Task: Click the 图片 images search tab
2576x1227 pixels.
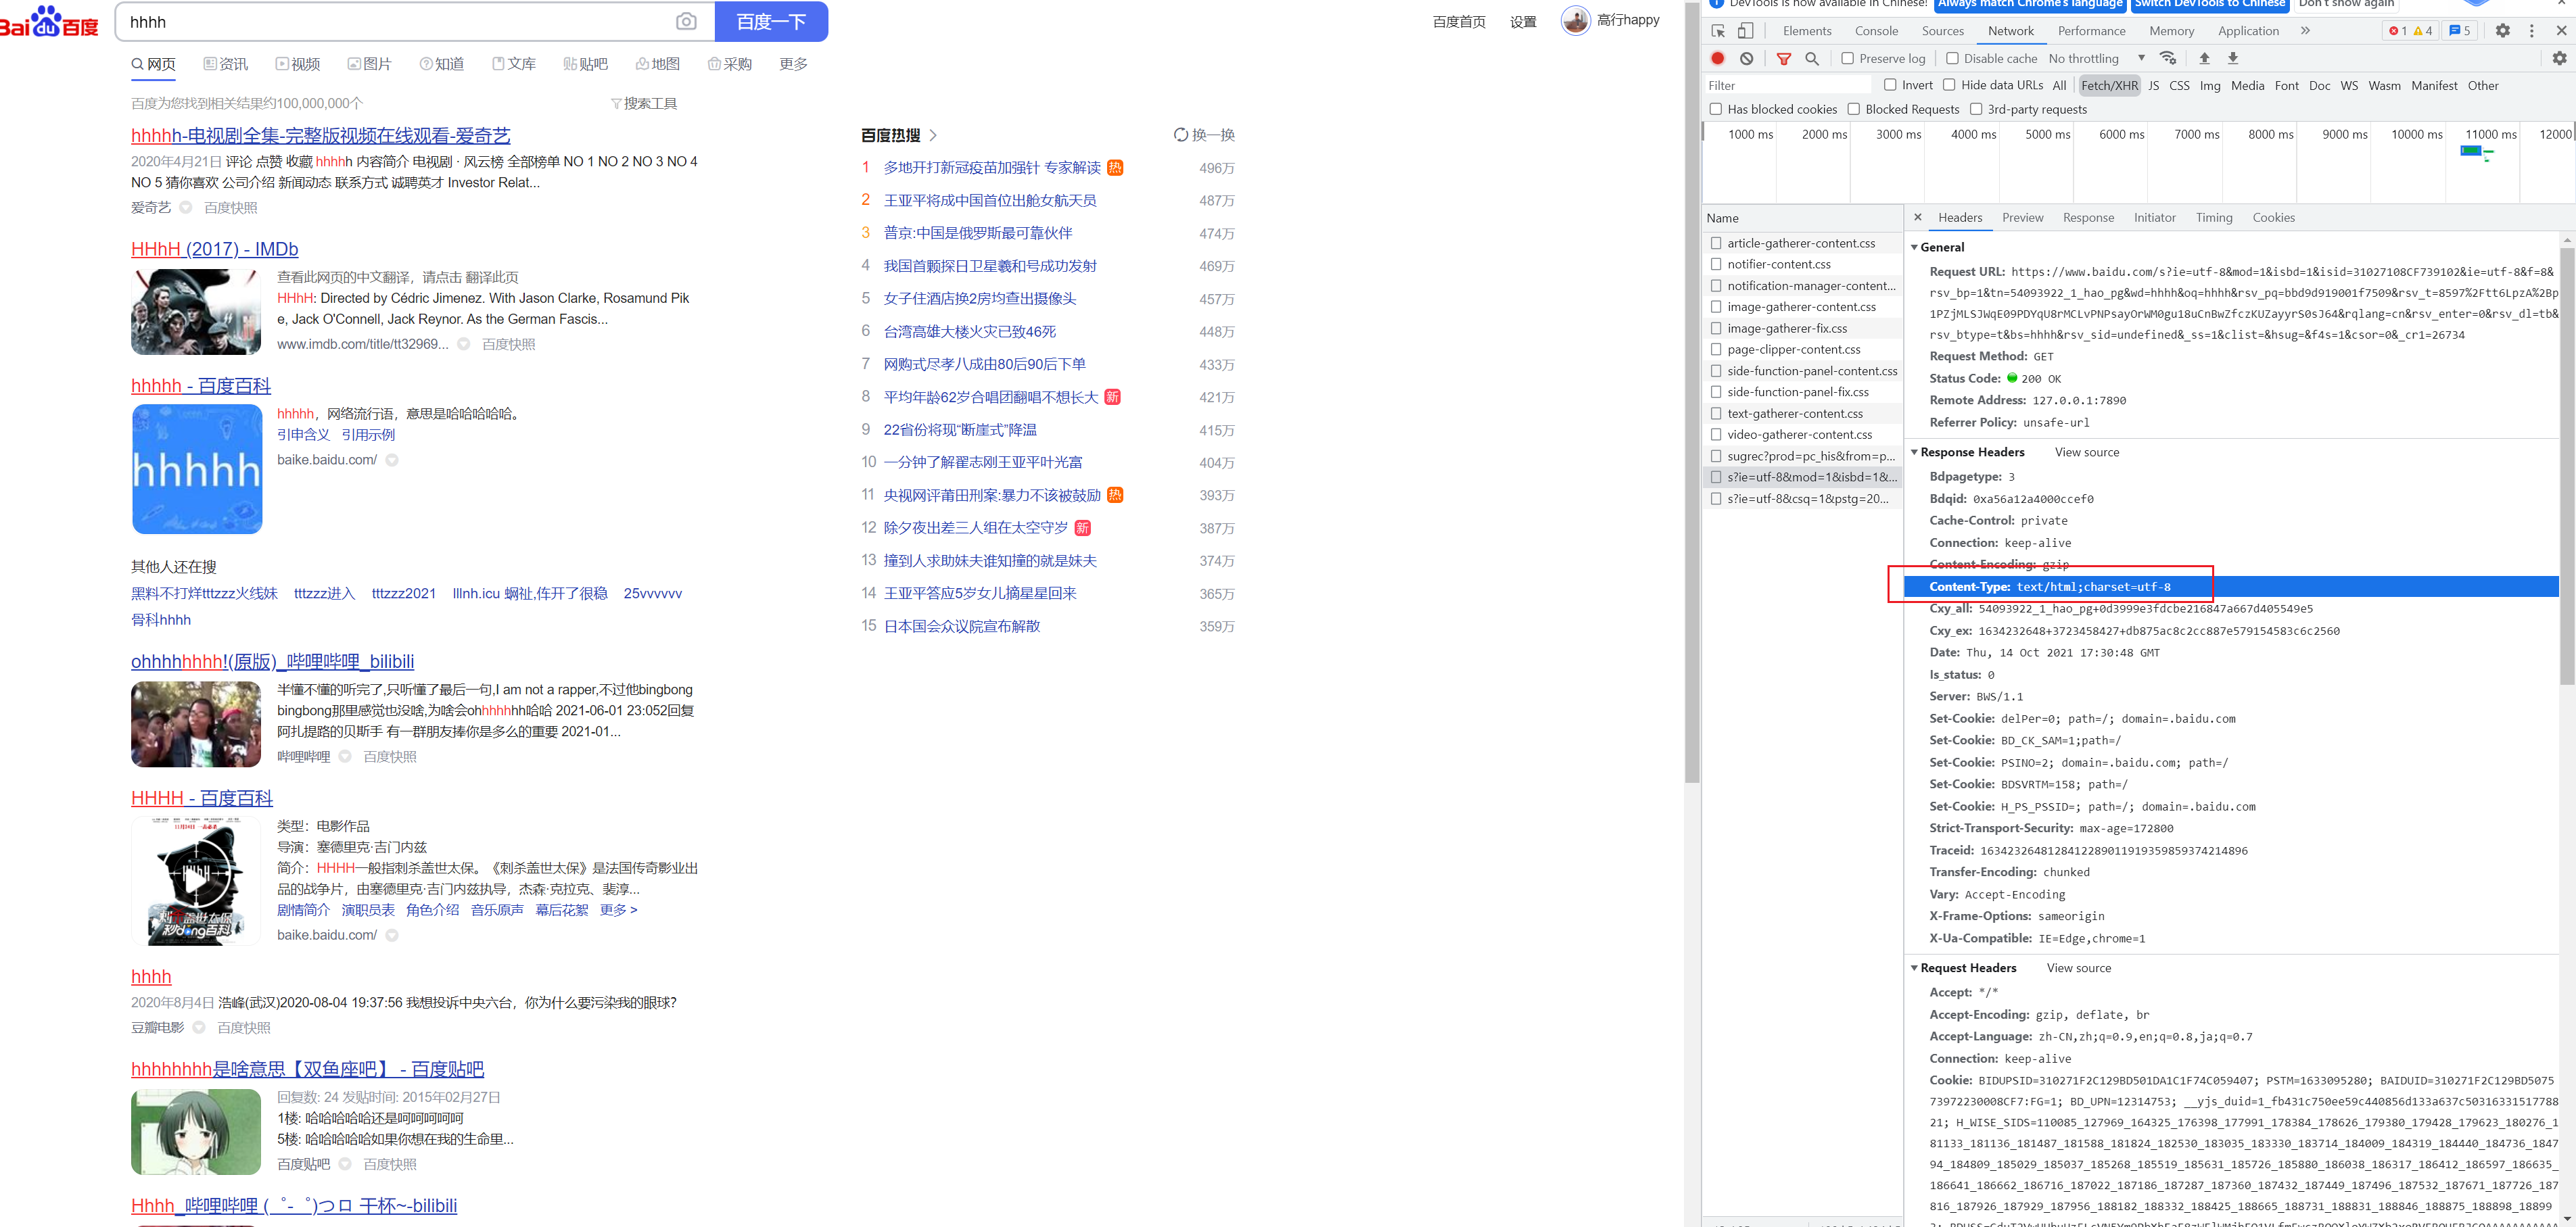Action: point(369,64)
